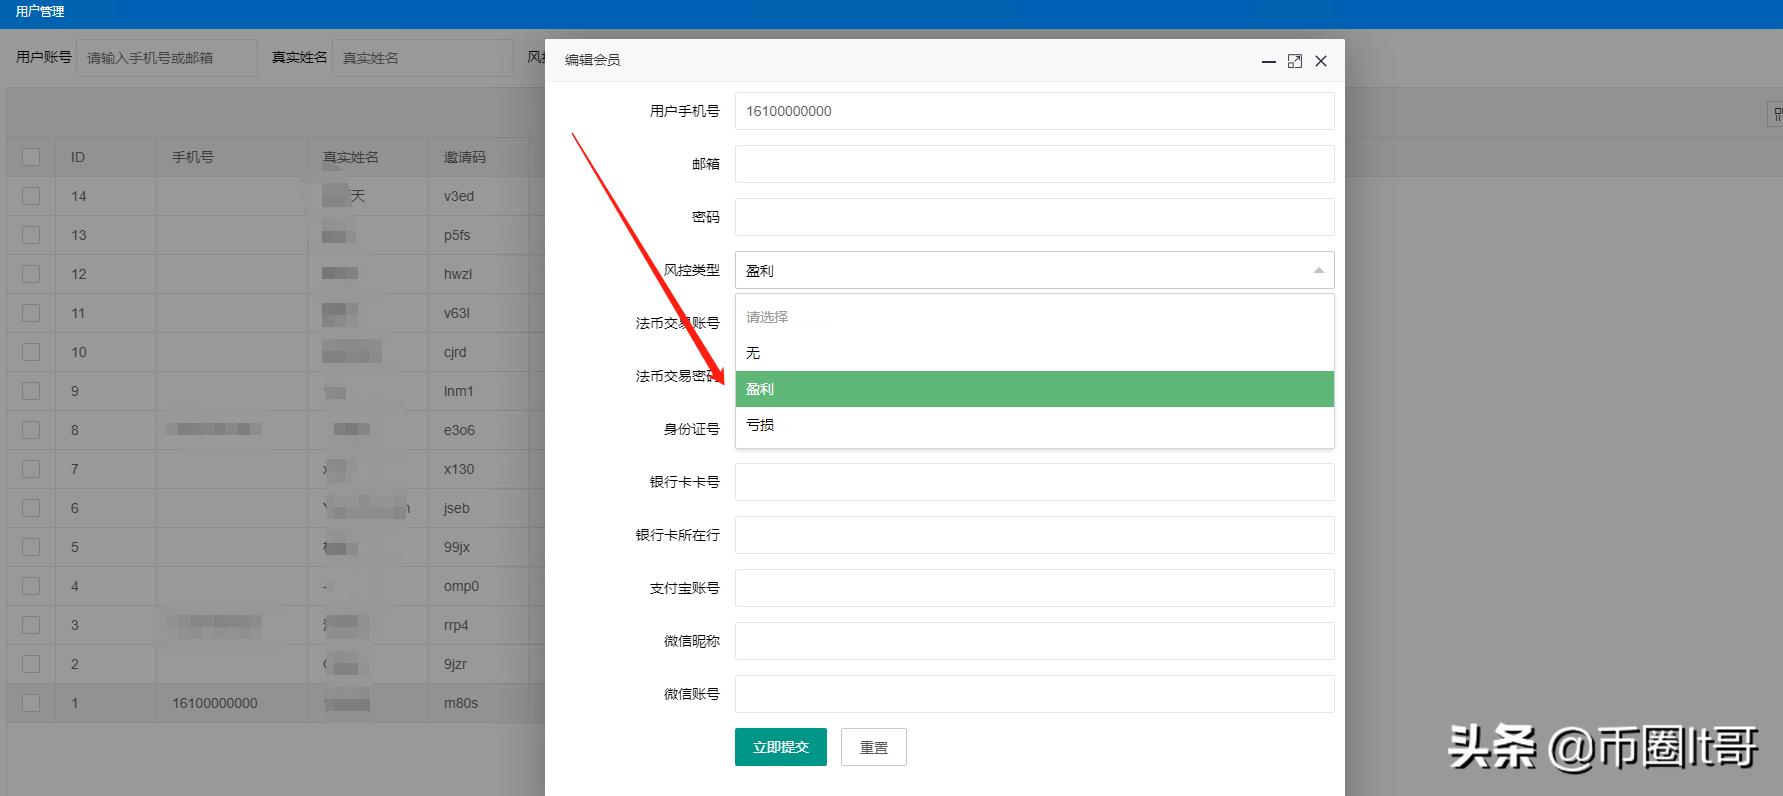Click invite code v3ed
This screenshot has height=796, width=1783.
[x=459, y=196]
